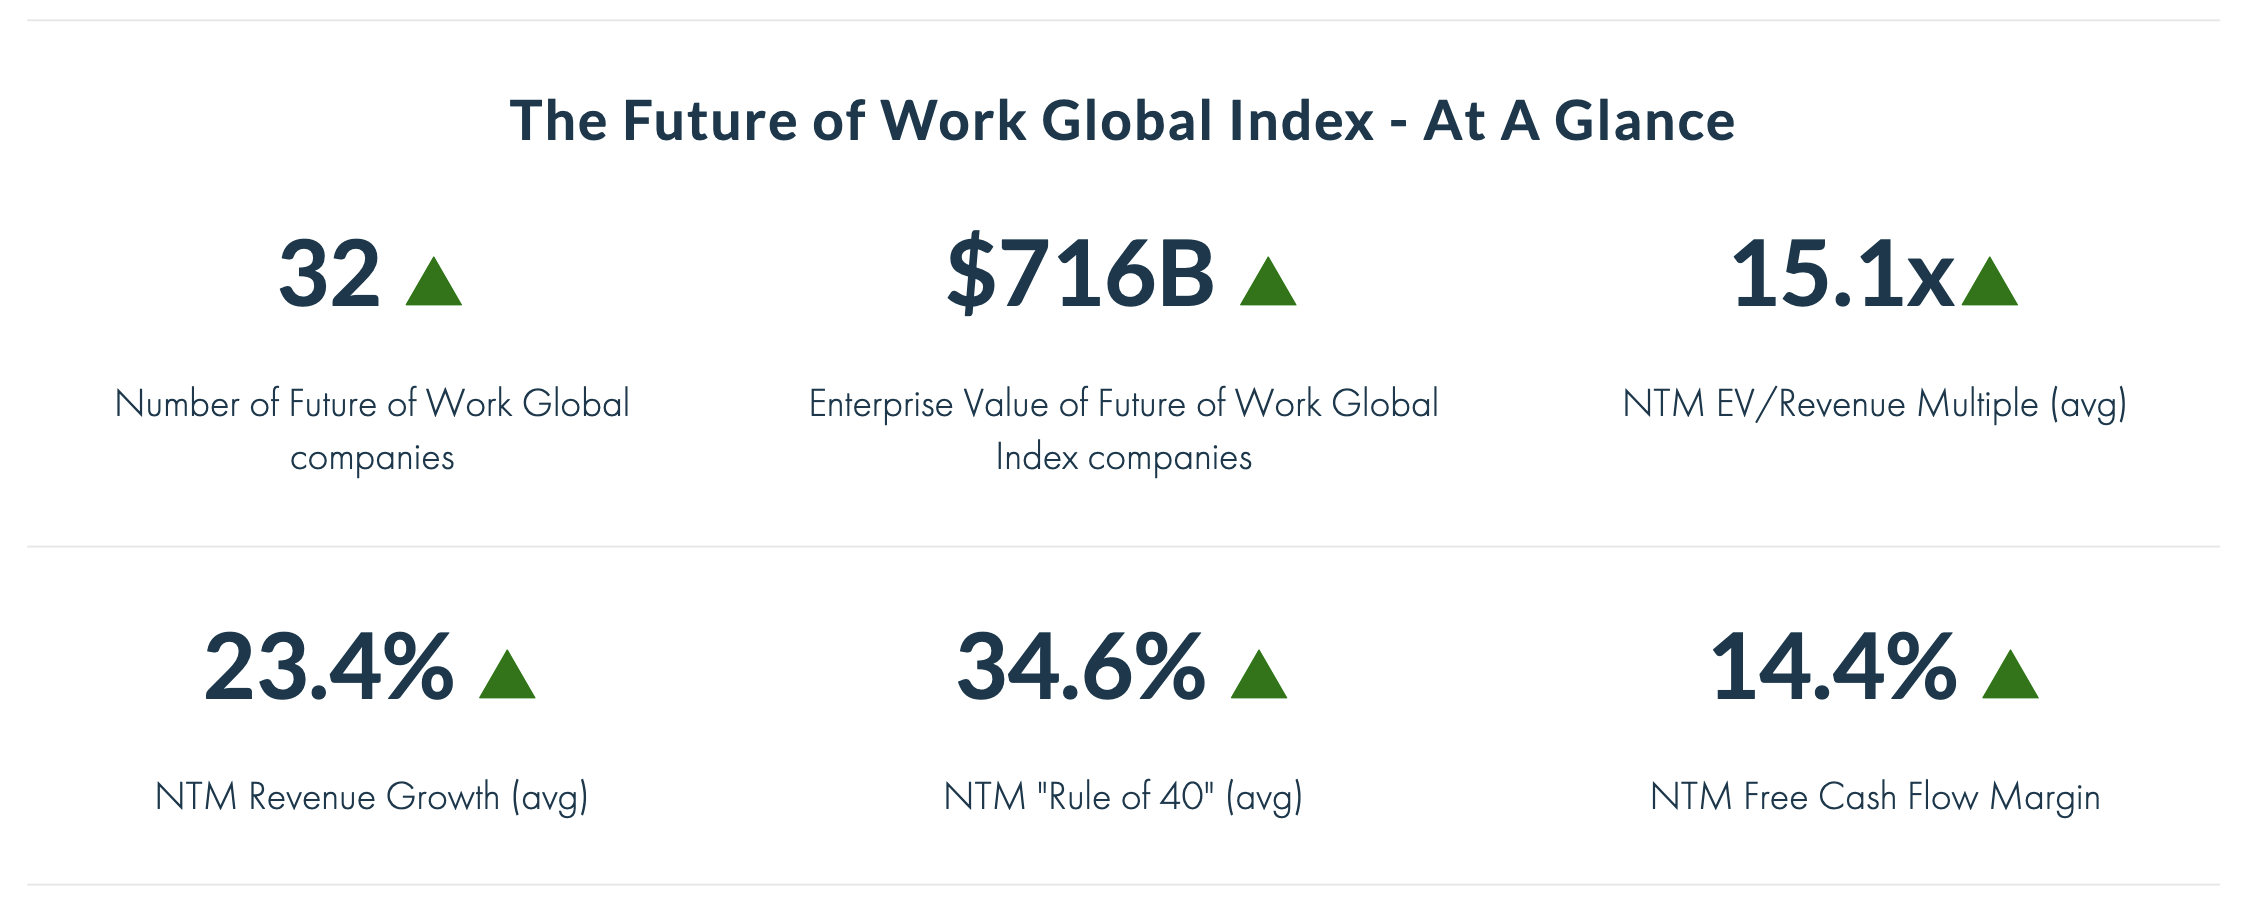Click the "NTM Revenue Growth (avg)" label

(x=372, y=797)
